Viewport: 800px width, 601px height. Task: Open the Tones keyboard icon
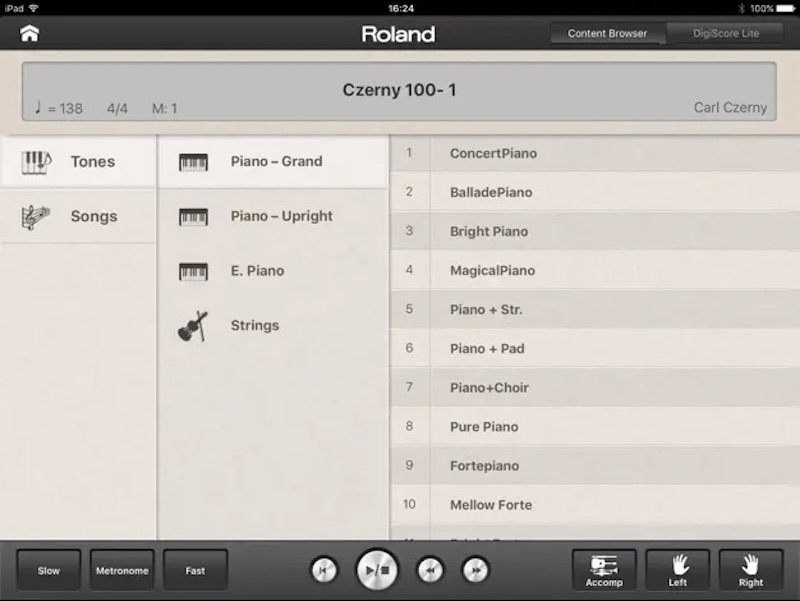tap(36, 162)
